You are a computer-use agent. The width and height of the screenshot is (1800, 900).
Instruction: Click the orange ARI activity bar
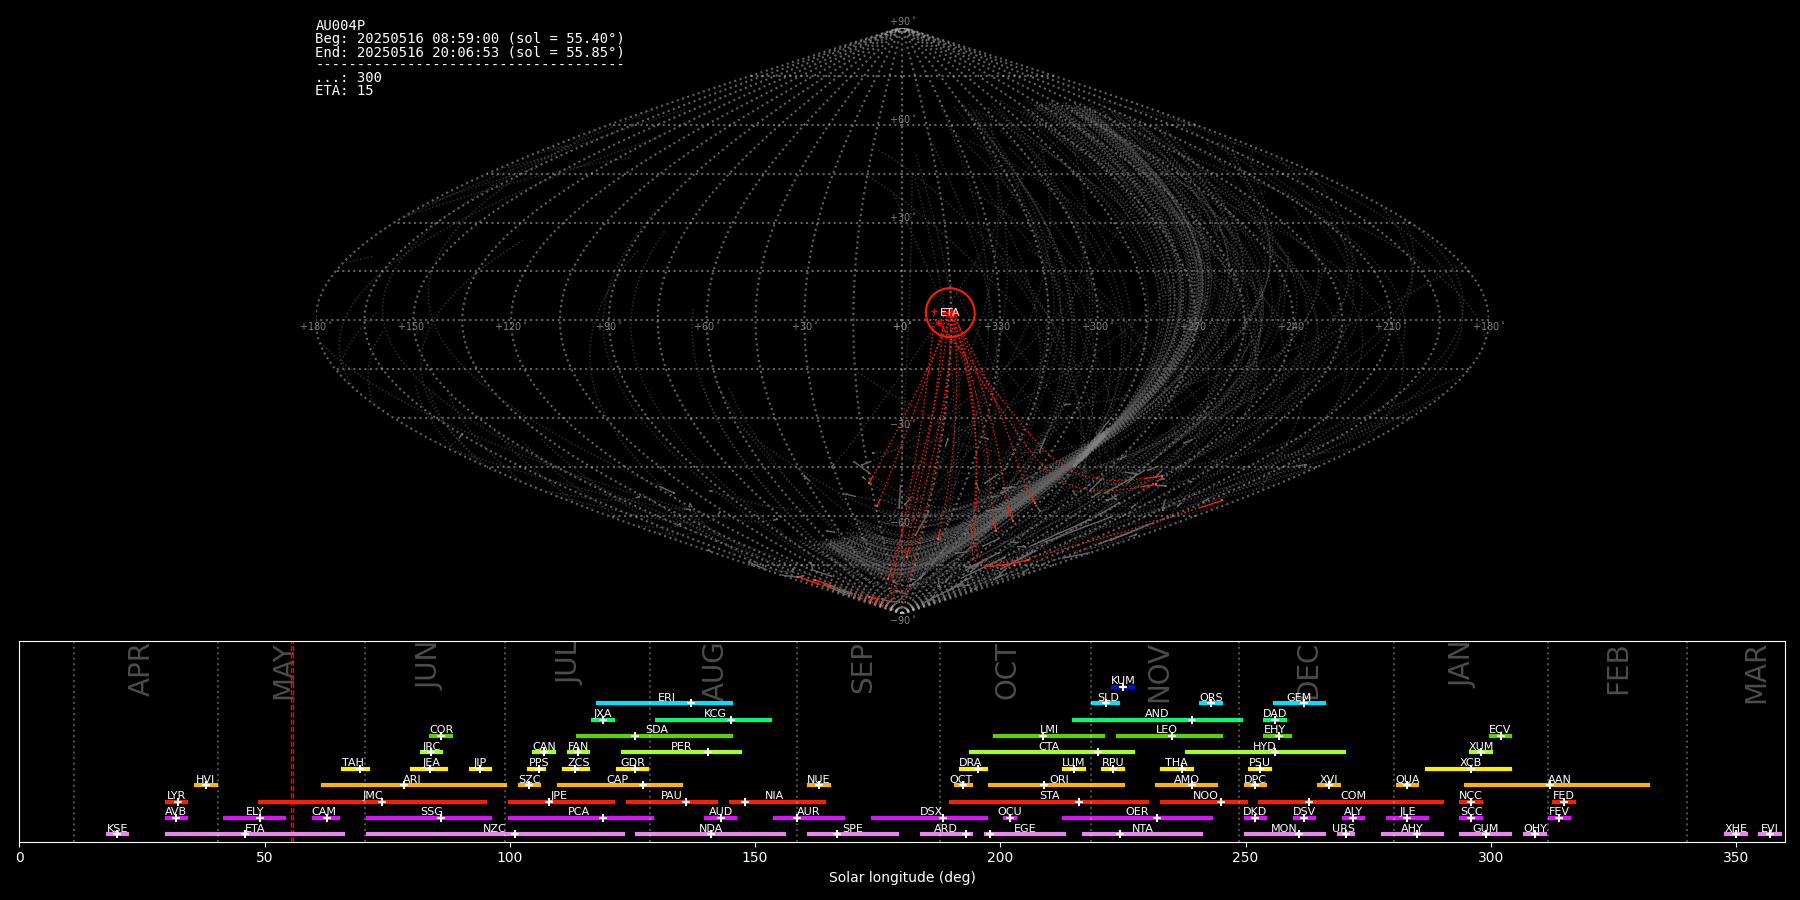pyautogui.click(x=413, y=785)
